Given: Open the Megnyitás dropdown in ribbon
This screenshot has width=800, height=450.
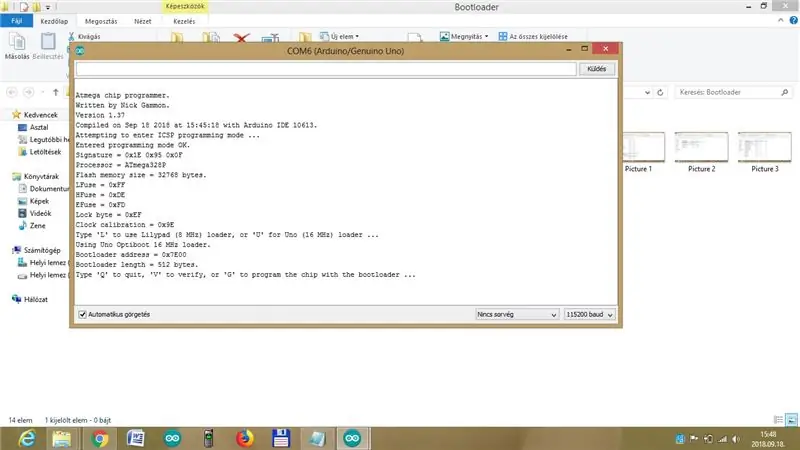Looking at the screenshot, I should click(464, 36).
